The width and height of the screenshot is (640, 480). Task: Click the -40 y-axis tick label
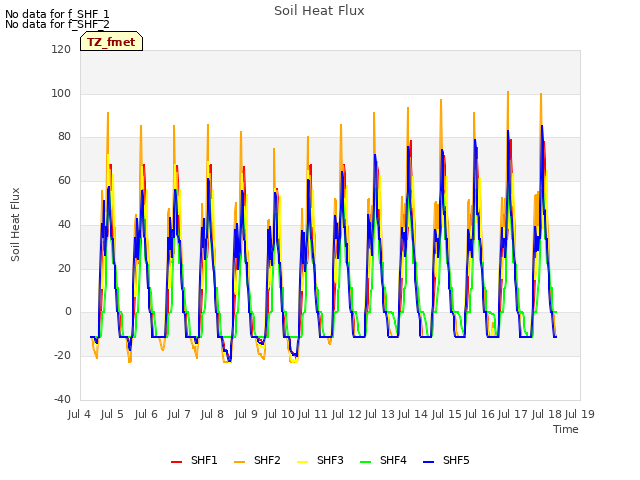pyautogui.click(x=62, y=399)
